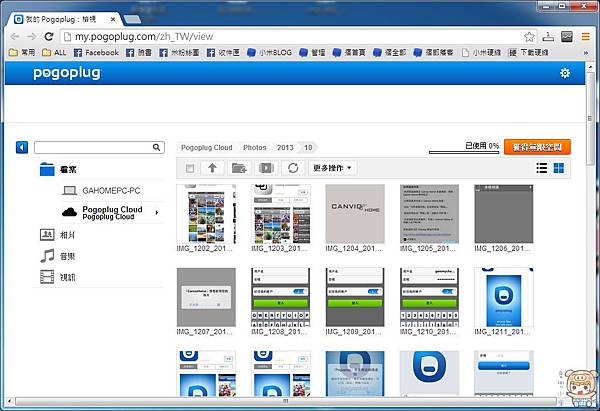Open settings gear in Pogoplug header
This screenshot has width=600, height=411.
click(x=565, y=73)
